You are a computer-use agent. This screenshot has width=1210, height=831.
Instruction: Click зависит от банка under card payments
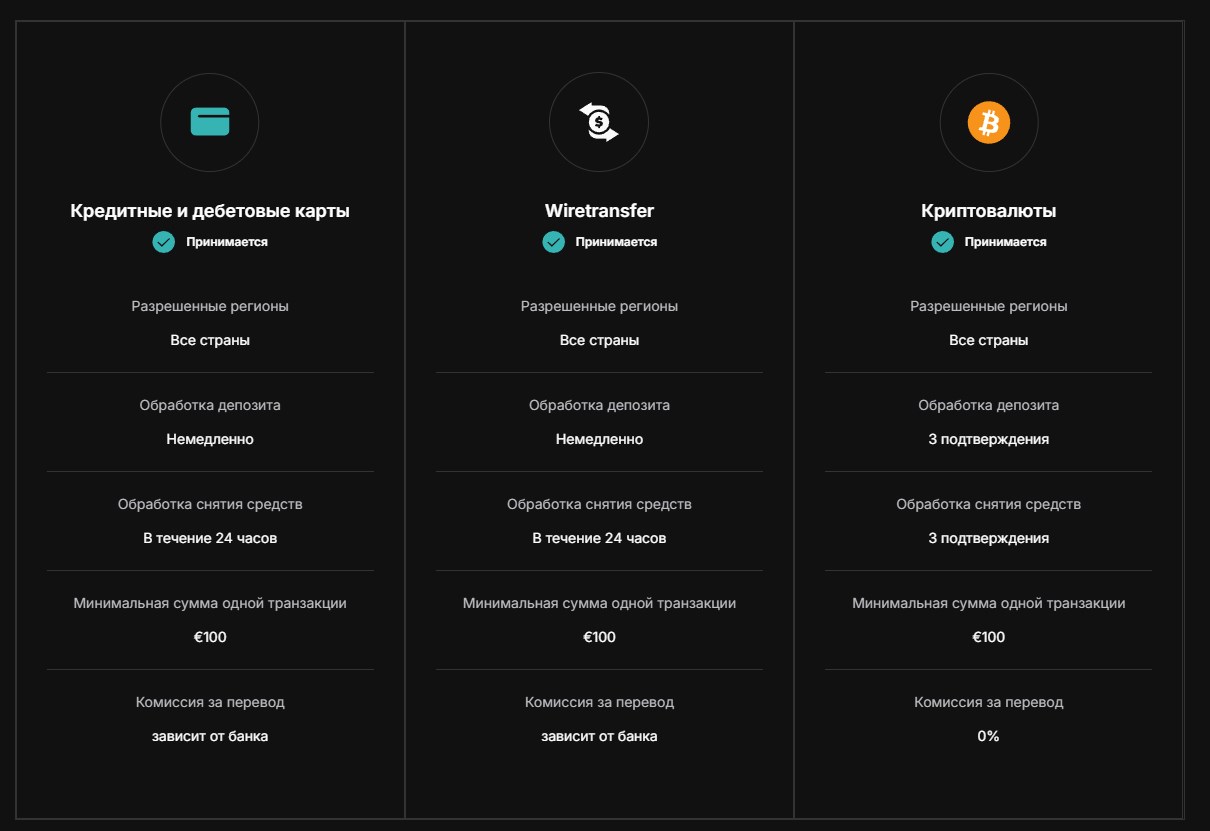coord(210,736)
